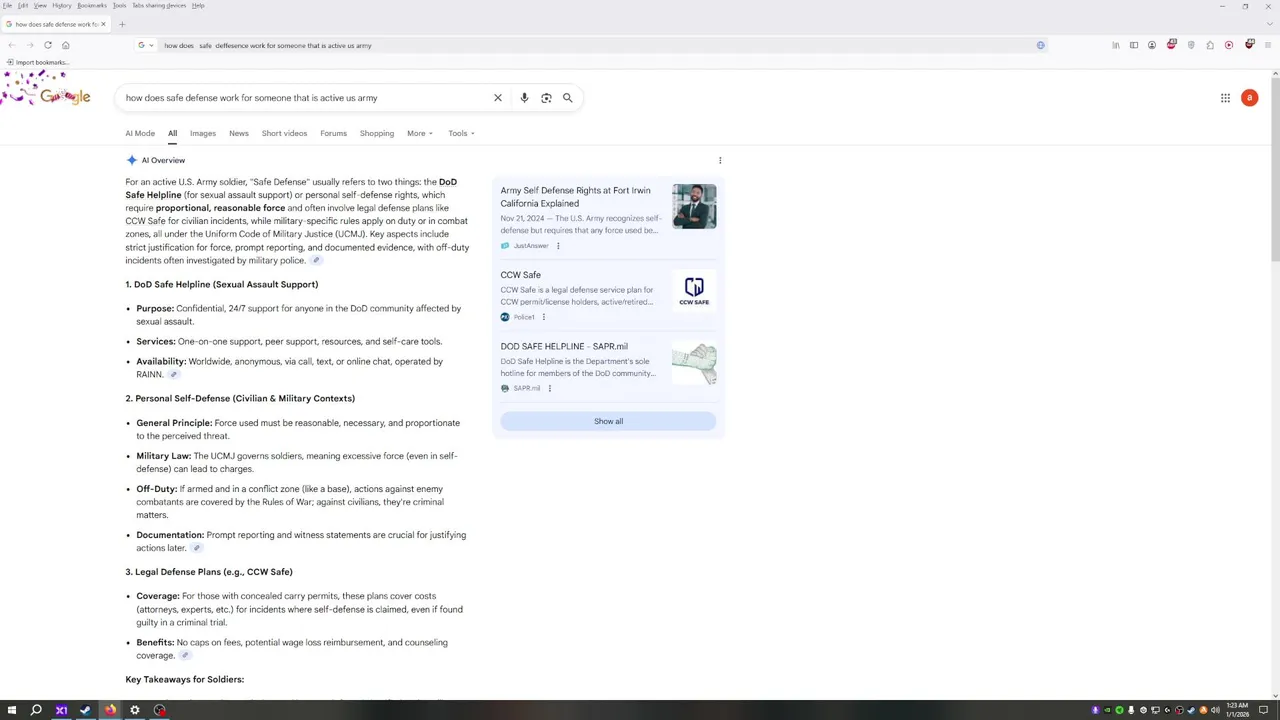
Task: Open the Help menu
Action: pos(198,5)
